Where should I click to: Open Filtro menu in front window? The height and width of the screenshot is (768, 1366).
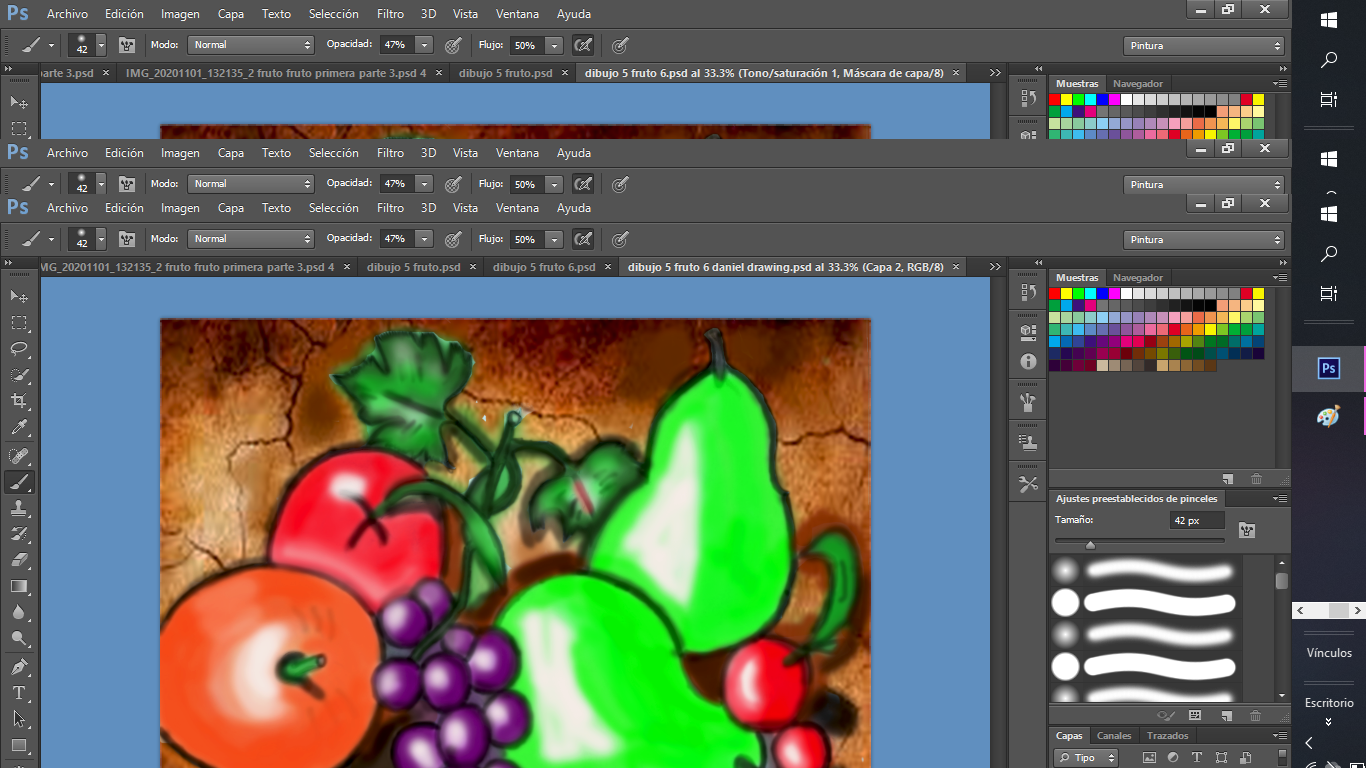(x=391, y=208)
